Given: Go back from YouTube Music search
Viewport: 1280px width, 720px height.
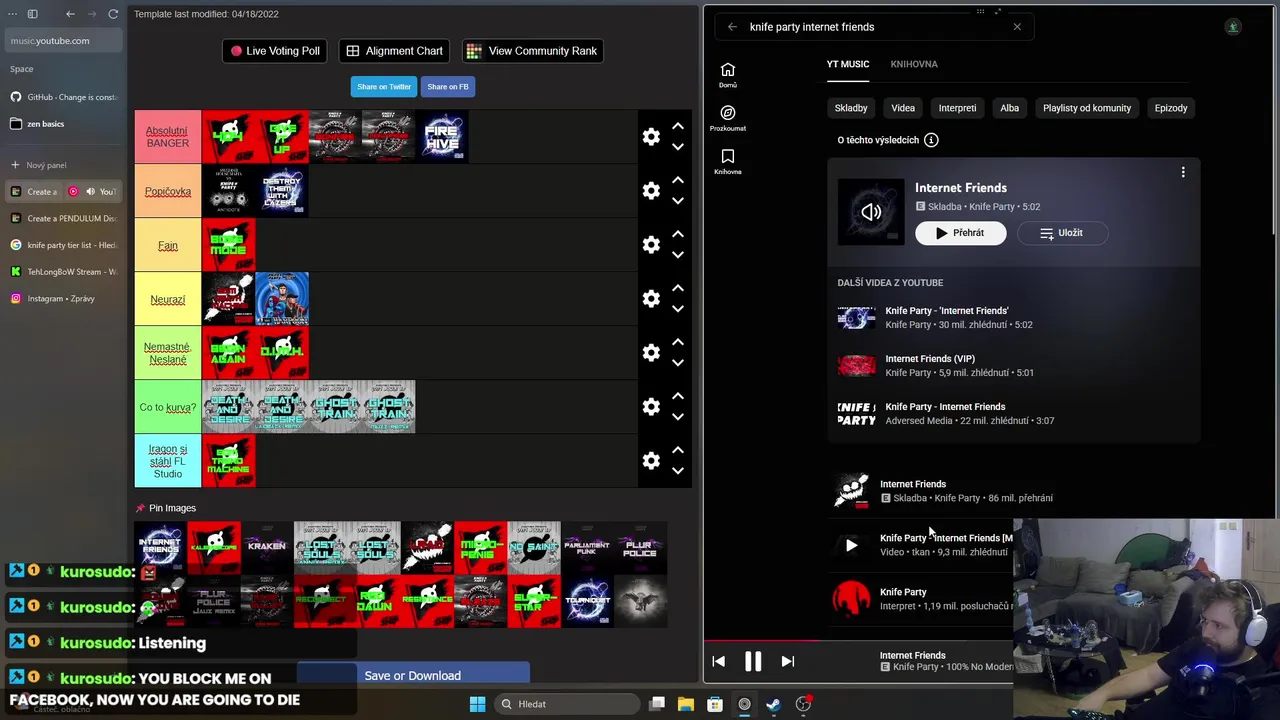Looking at the screenshot, I should pos(732,27).
